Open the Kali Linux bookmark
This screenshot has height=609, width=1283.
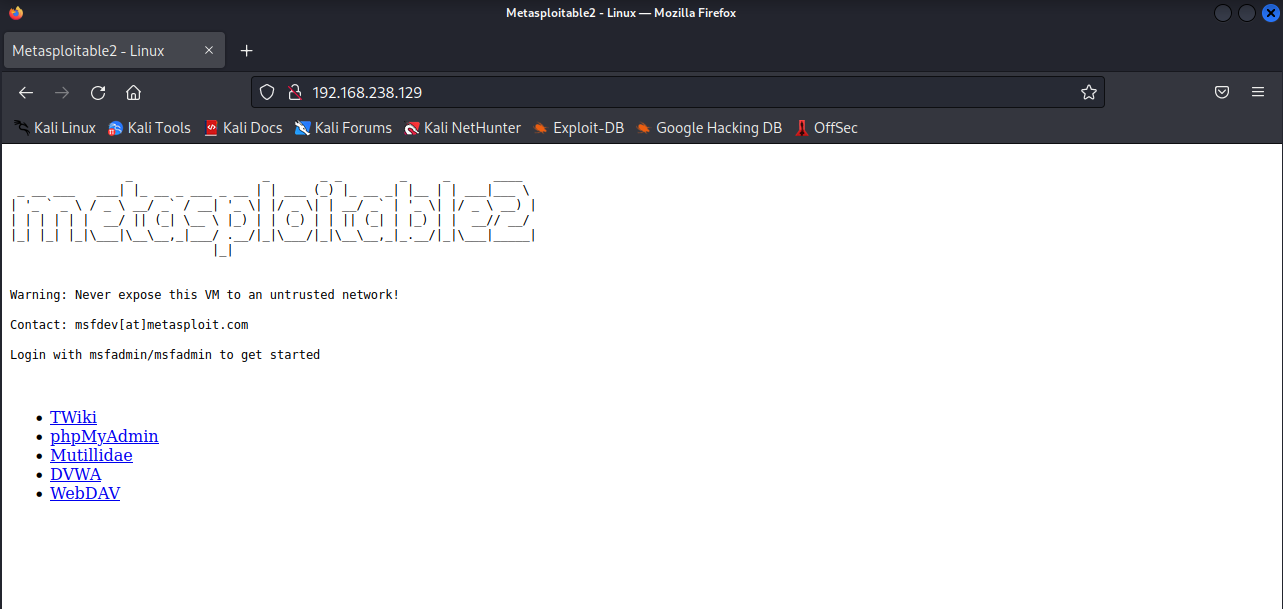55,128
